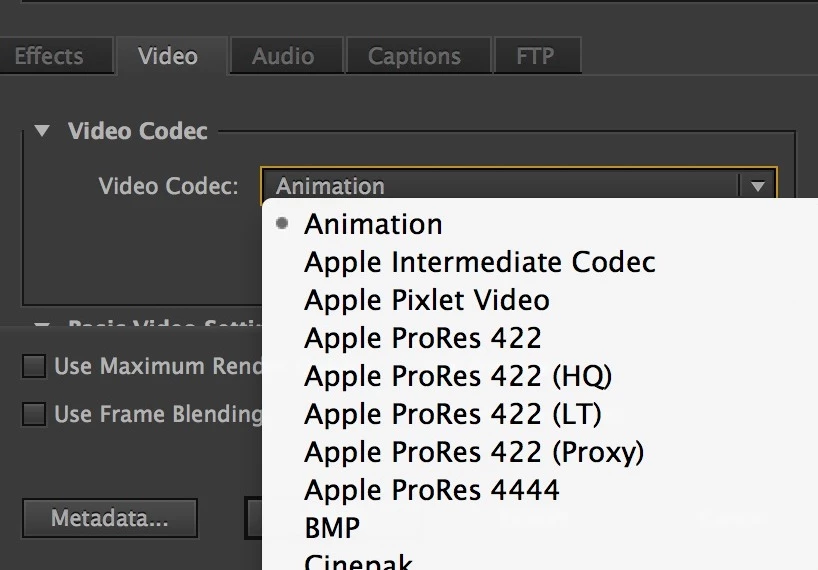The image size is (818, 570).
Task: Select Cinepak codec option
Action: (x=358, y=561)
